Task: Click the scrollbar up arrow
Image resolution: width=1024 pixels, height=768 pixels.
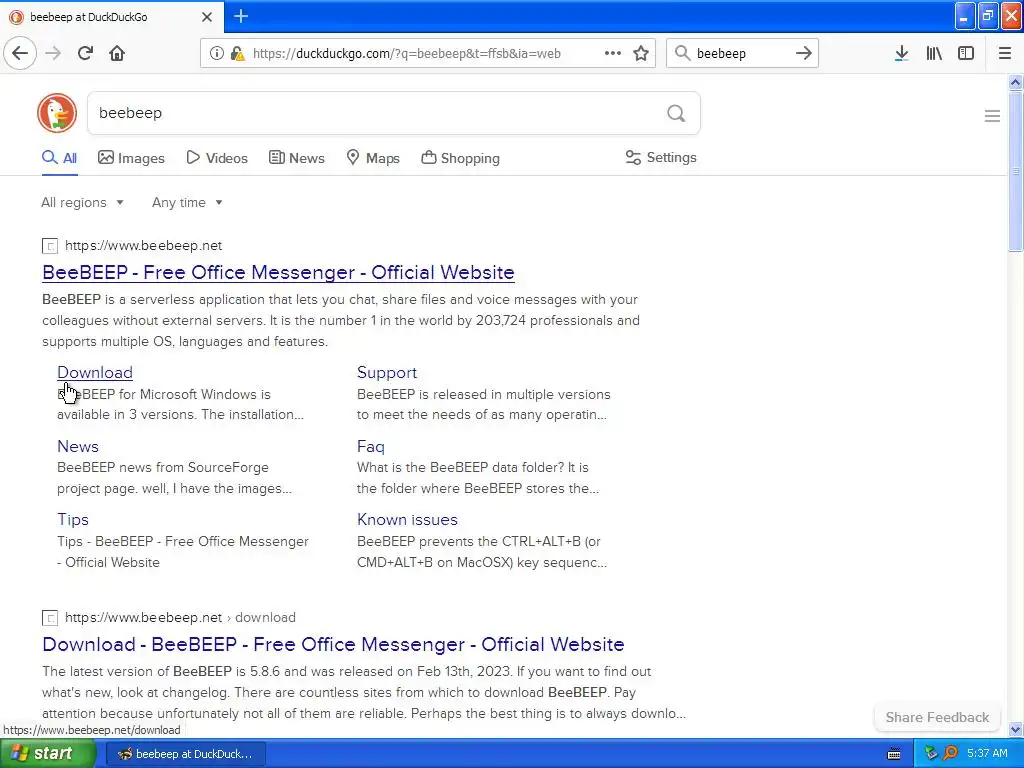Action: (x=1016, y=82)
